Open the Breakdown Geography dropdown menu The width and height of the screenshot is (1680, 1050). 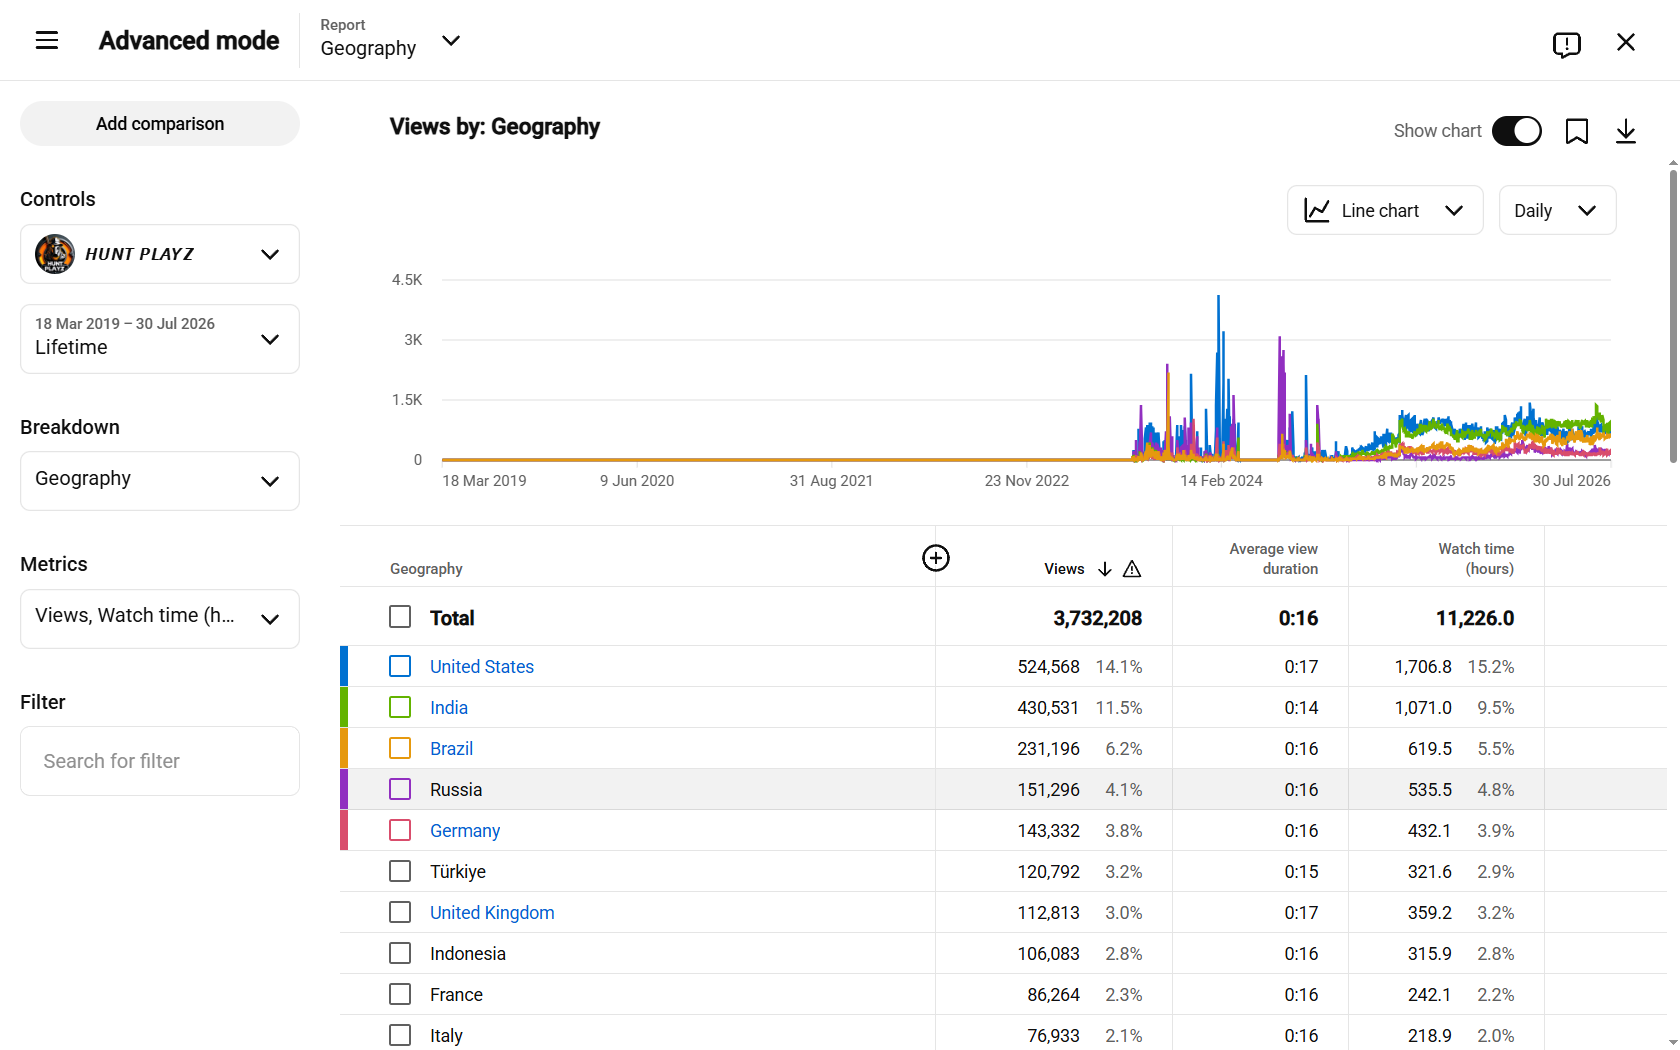pos(160,481)
